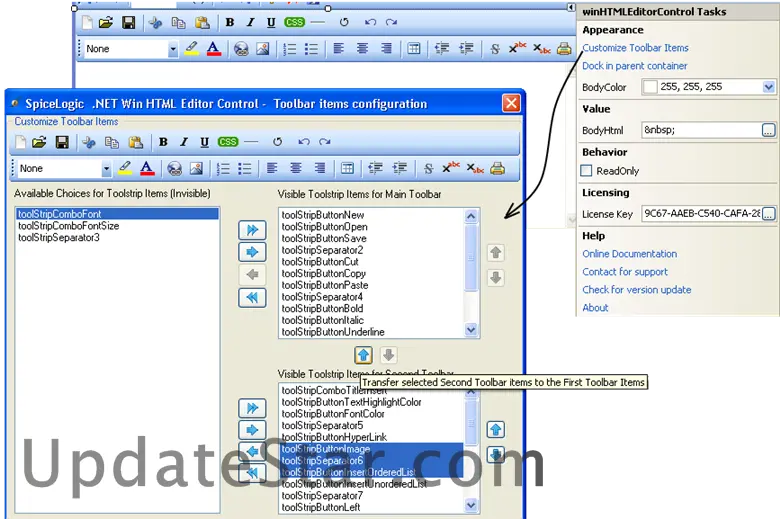Click the Open folder icon in the dialog toolbar
This screenshot has width=780, height=519.
pyautogui.click(x=39, y=142)
